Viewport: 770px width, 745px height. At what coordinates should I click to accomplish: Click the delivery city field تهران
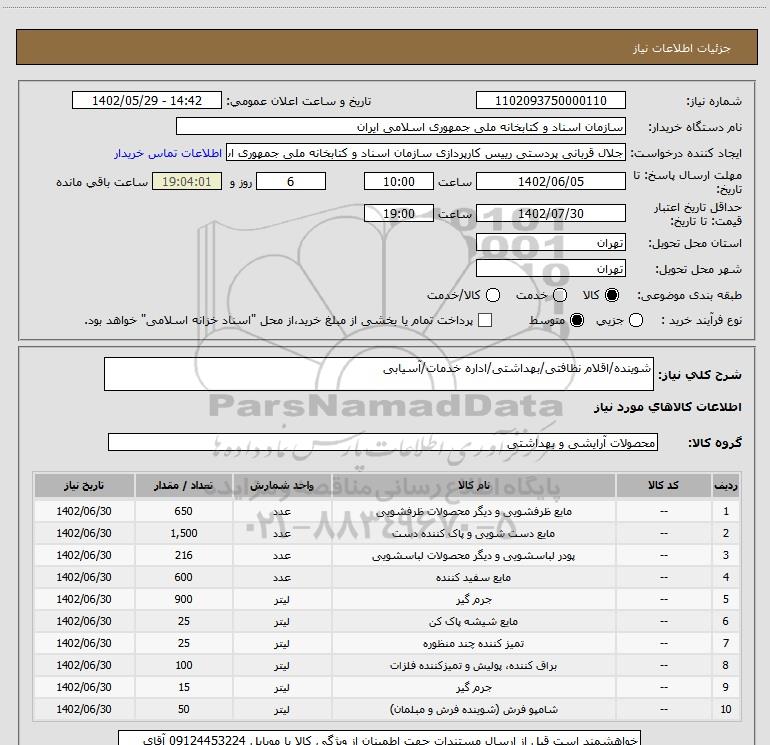(x=550, y=268)
